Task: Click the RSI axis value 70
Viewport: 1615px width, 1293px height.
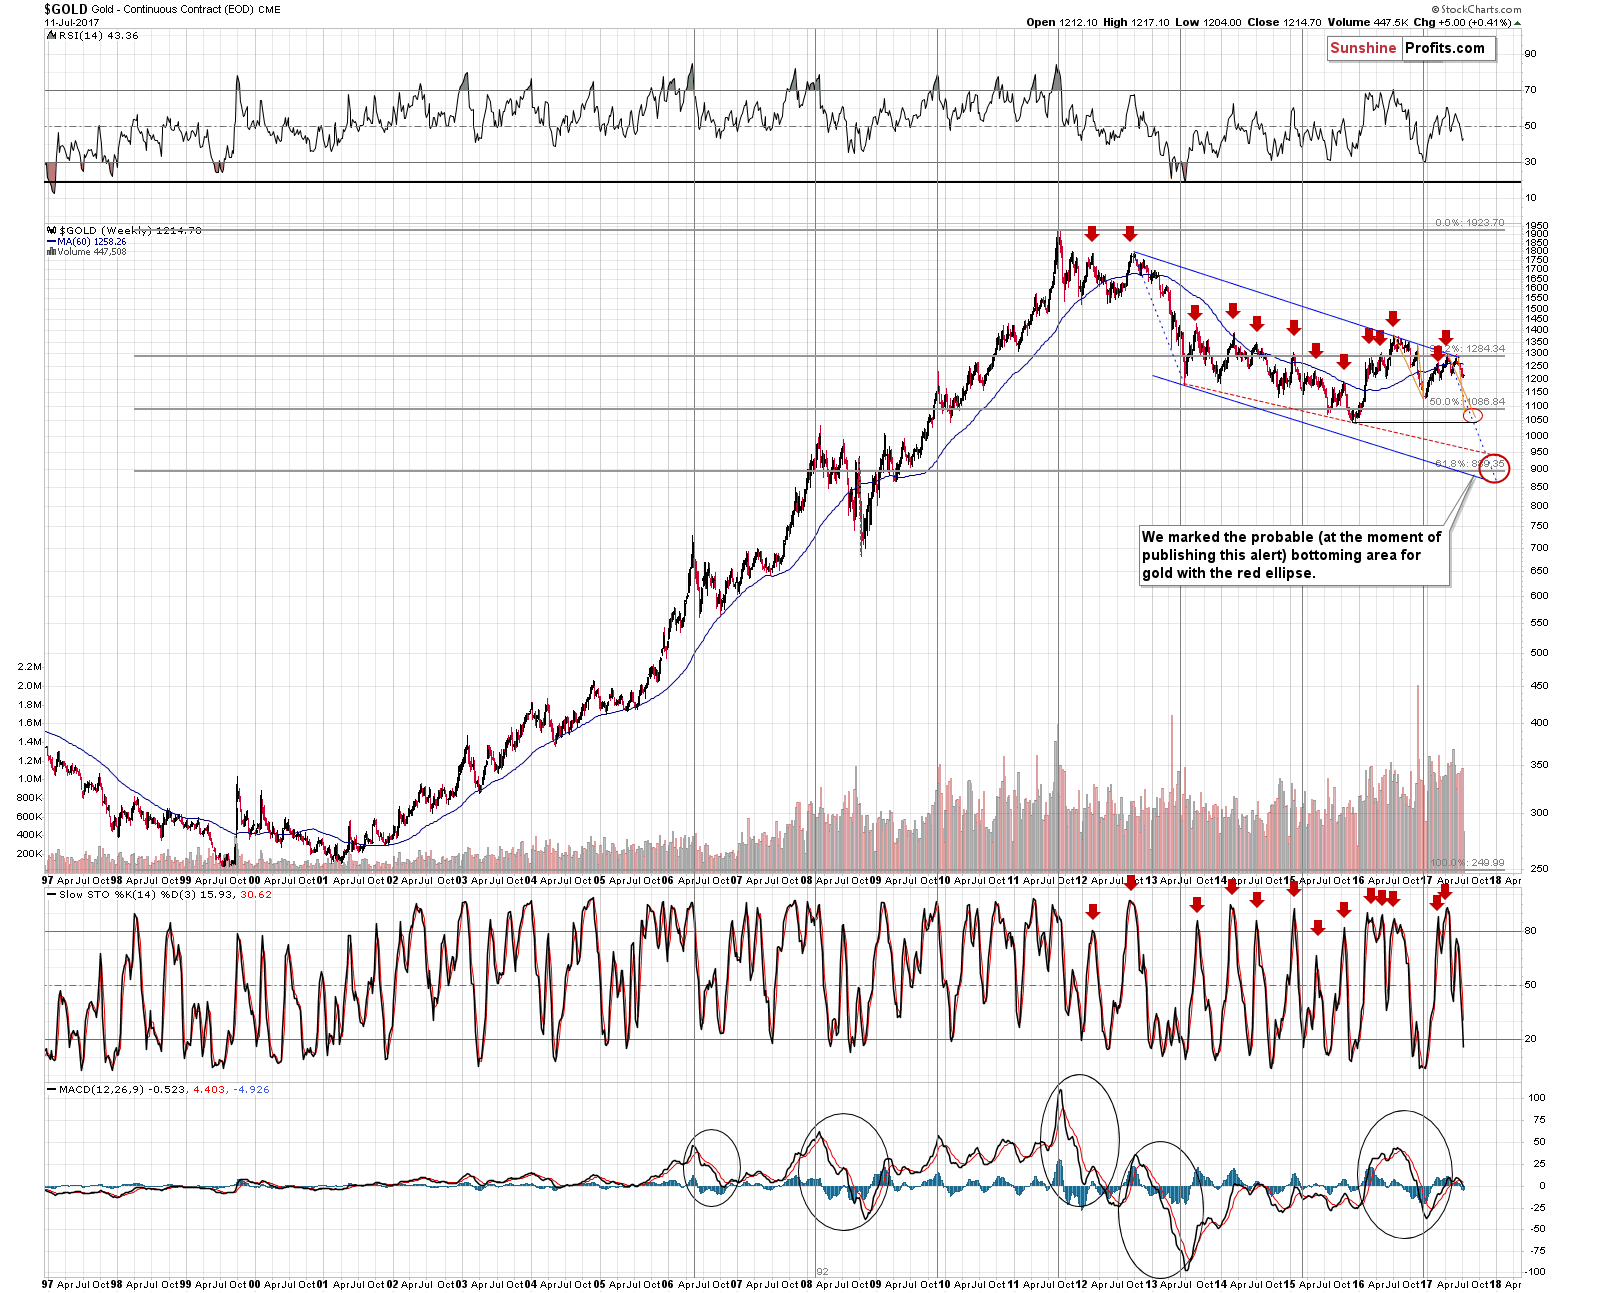Action: click(1530, 90)
